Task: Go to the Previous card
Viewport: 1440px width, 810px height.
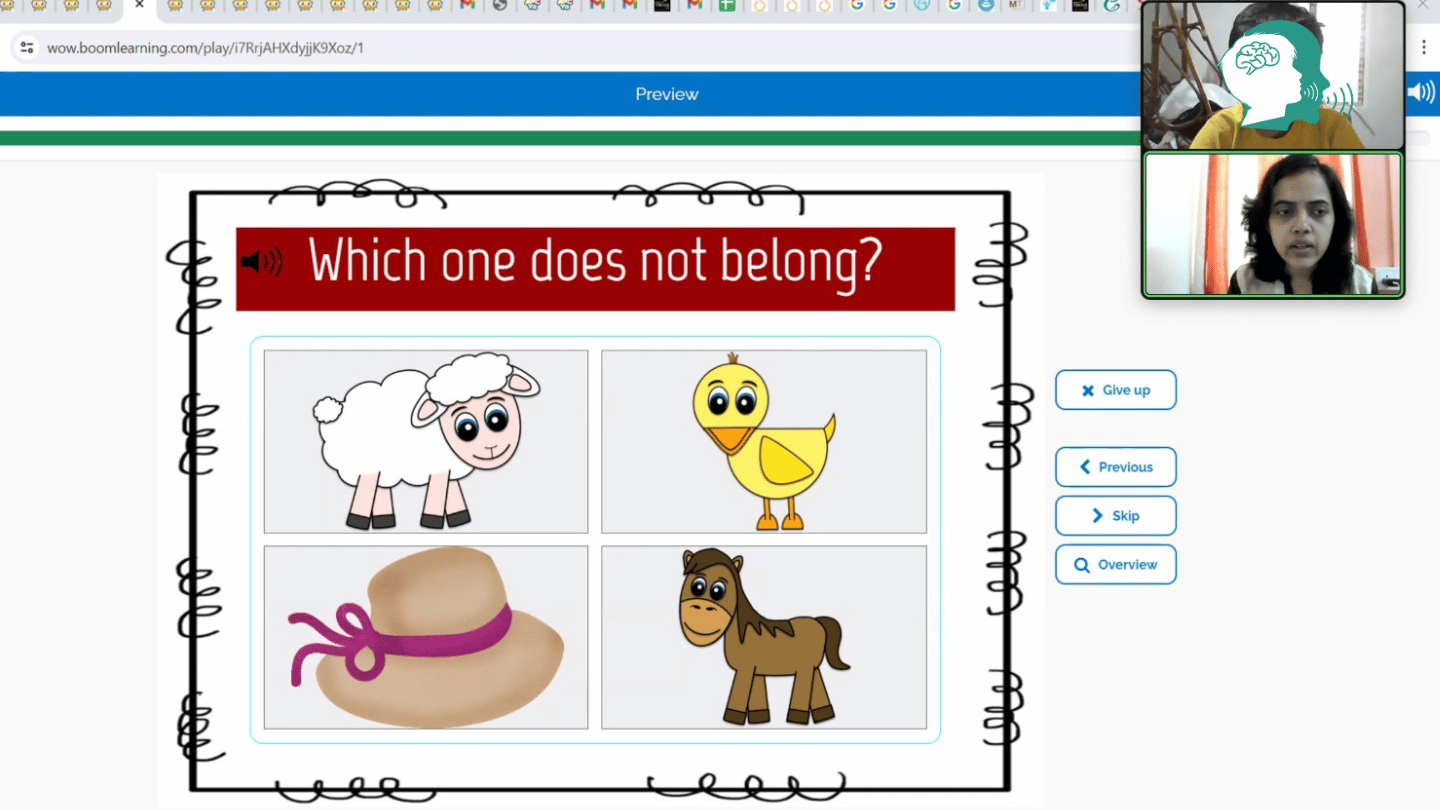Action: (1115, 467)
